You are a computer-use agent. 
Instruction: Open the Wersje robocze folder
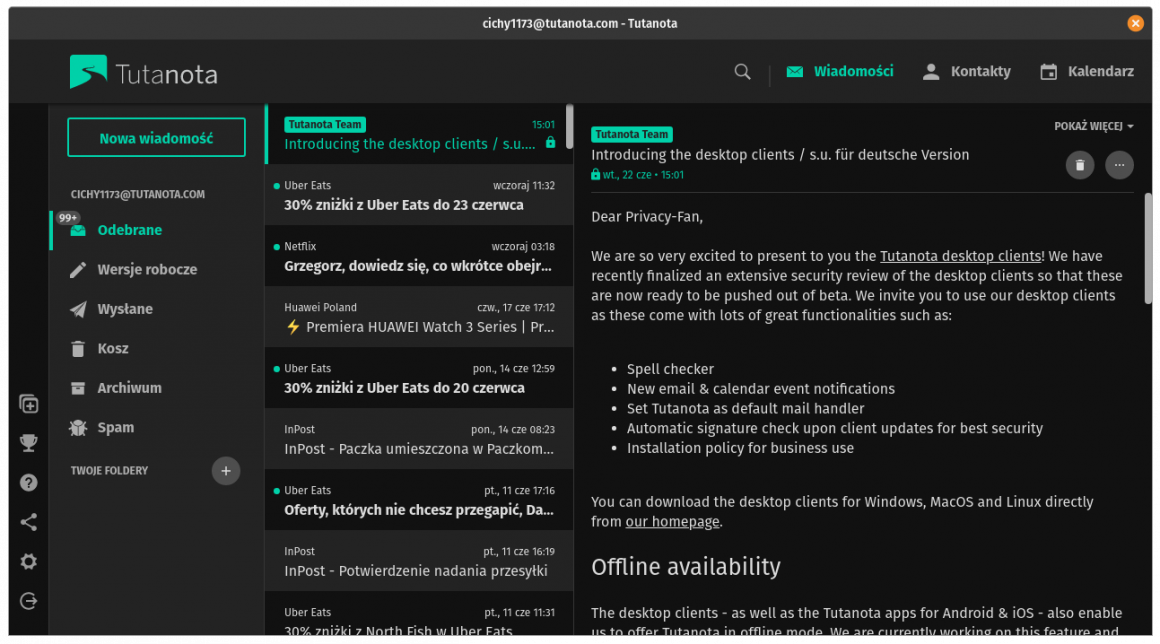147,270
